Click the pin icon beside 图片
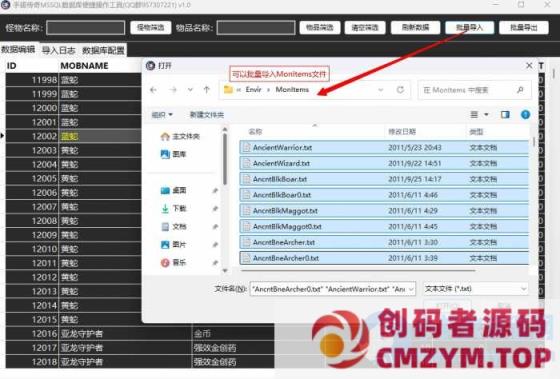Viewport: 560px width, 379px height. tap(215, 245)
